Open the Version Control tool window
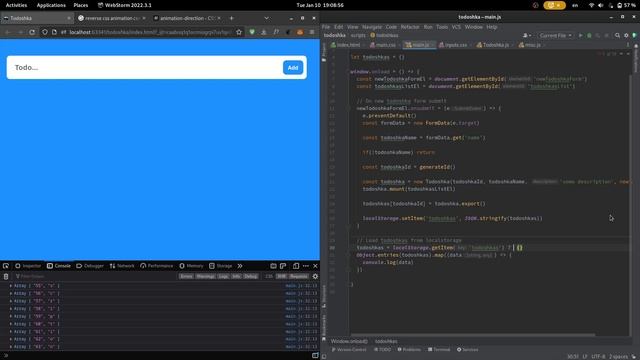The width and height of the screenshot is (640, 360). tap(349, 349)
